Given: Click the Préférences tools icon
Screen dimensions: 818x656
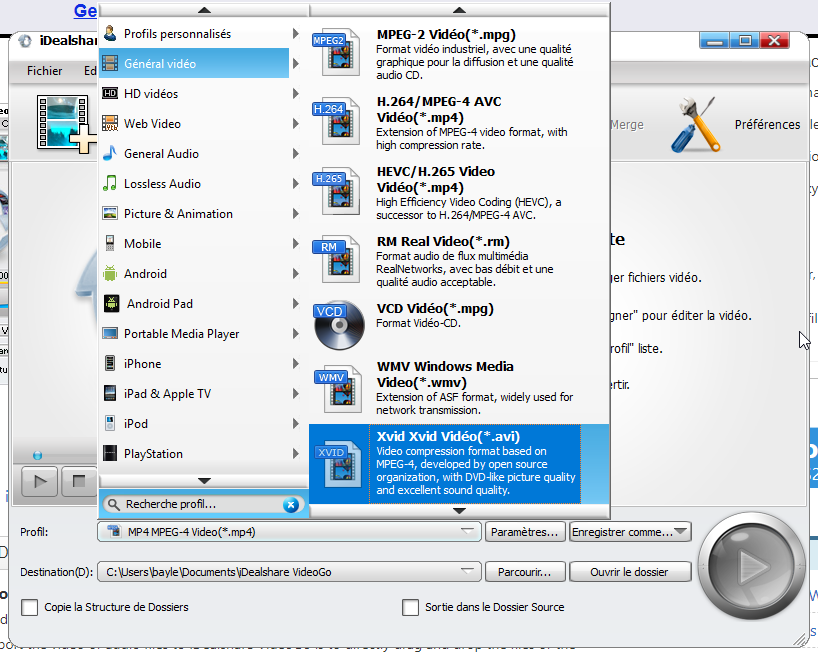Looking at the screenshot, I should tap(696, 125).
